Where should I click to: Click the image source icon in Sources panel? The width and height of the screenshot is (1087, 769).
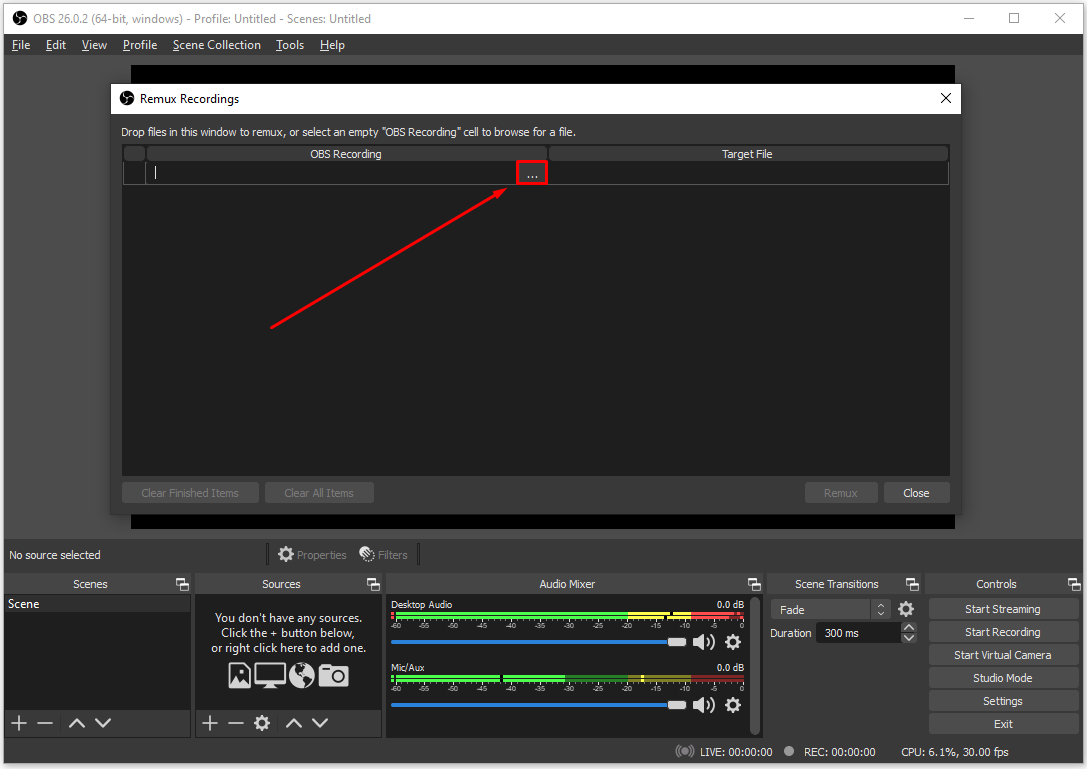pyautogui.click(x=239, y=675)
